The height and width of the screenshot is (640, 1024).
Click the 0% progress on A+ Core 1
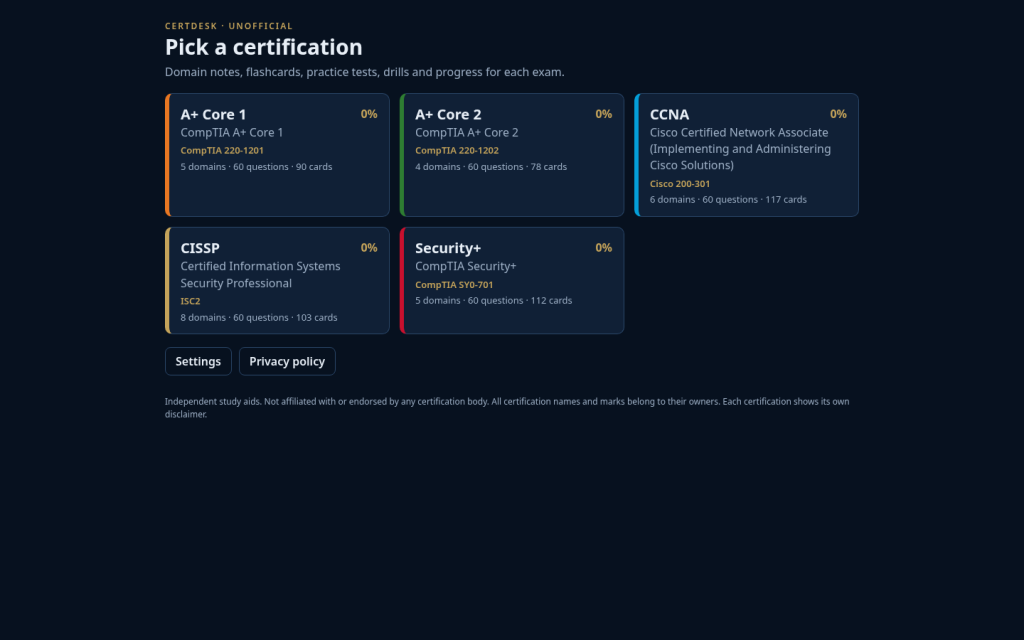[369, 114]
